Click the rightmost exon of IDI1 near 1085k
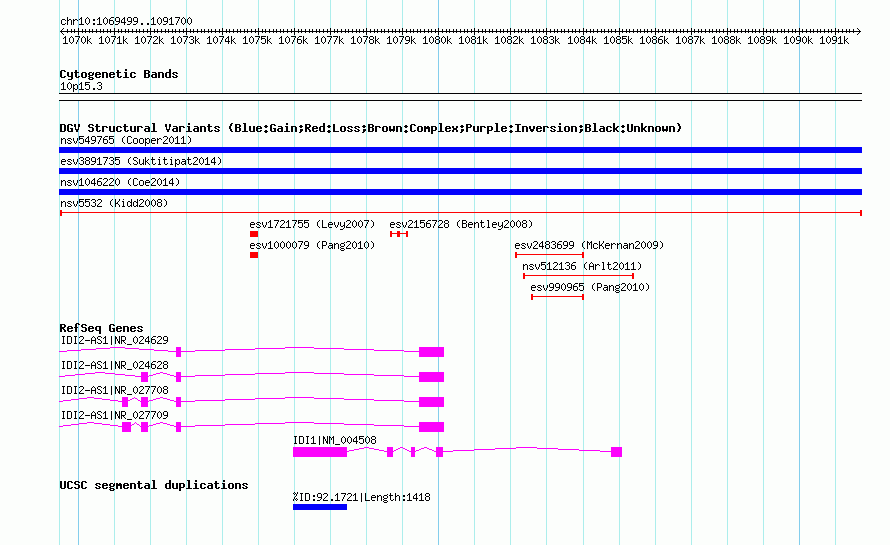This screenshot has width=890, height=545. 616,452
